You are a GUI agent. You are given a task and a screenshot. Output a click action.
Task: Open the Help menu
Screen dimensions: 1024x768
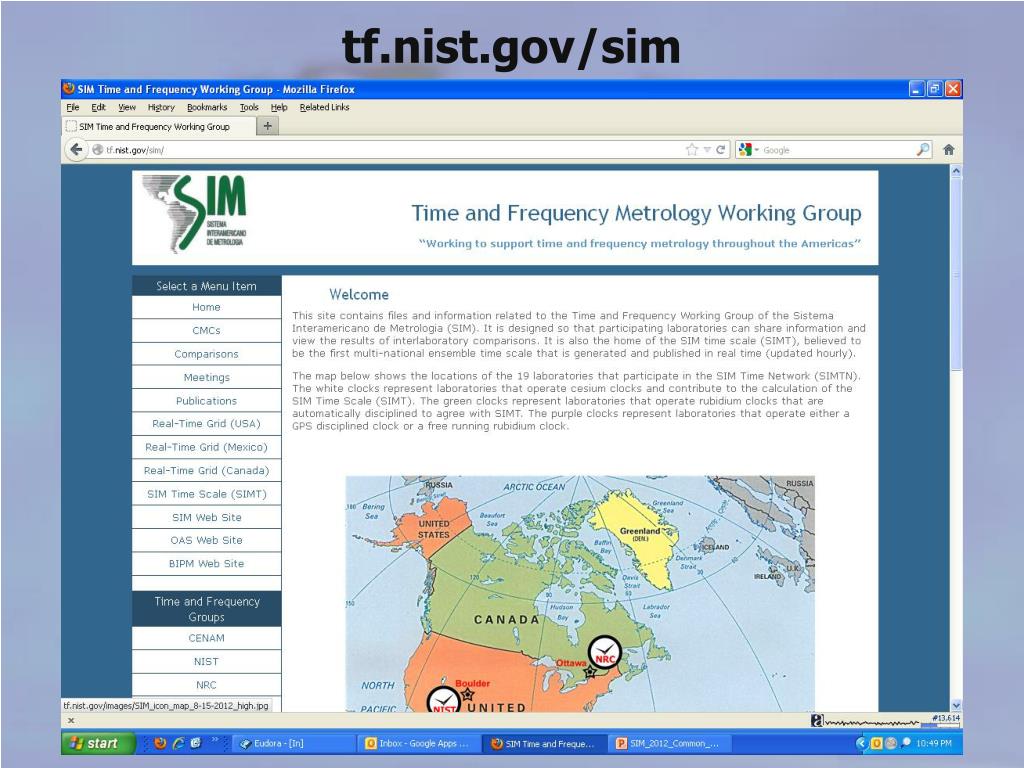(x=279, y=107)
